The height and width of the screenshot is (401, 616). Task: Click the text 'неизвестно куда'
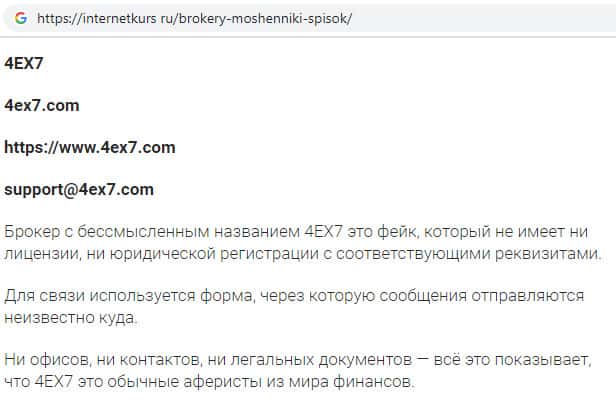click(62, 319)
